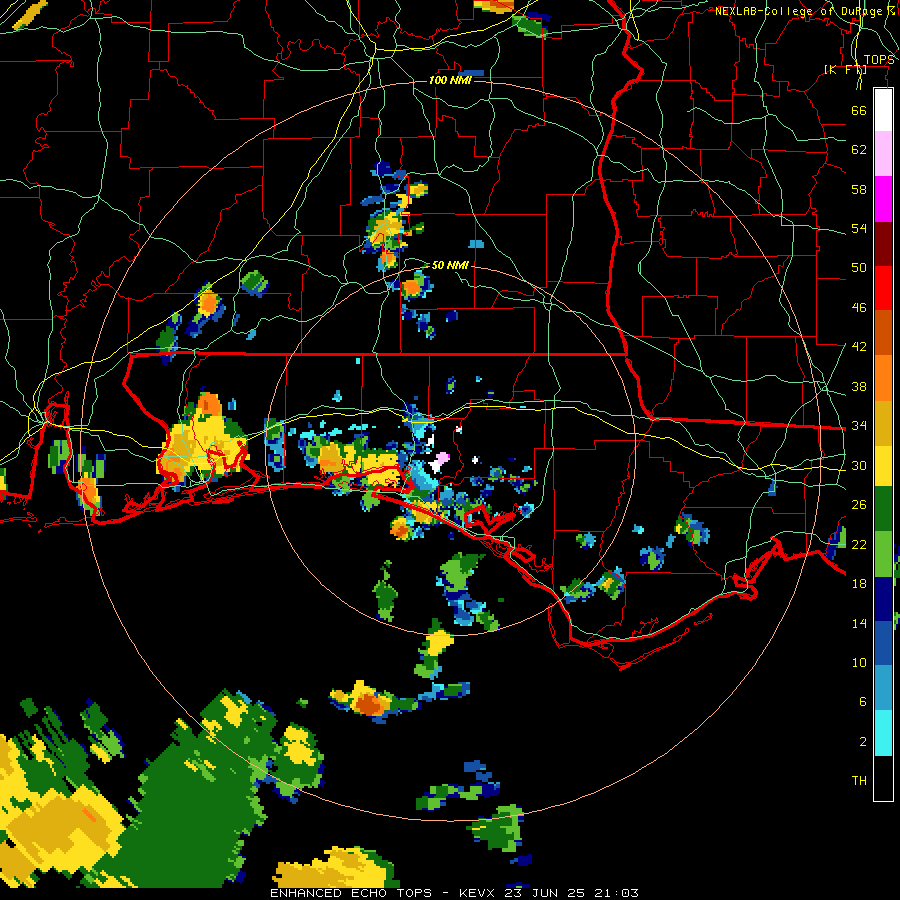Click the 26 legend value

(859, 505)
